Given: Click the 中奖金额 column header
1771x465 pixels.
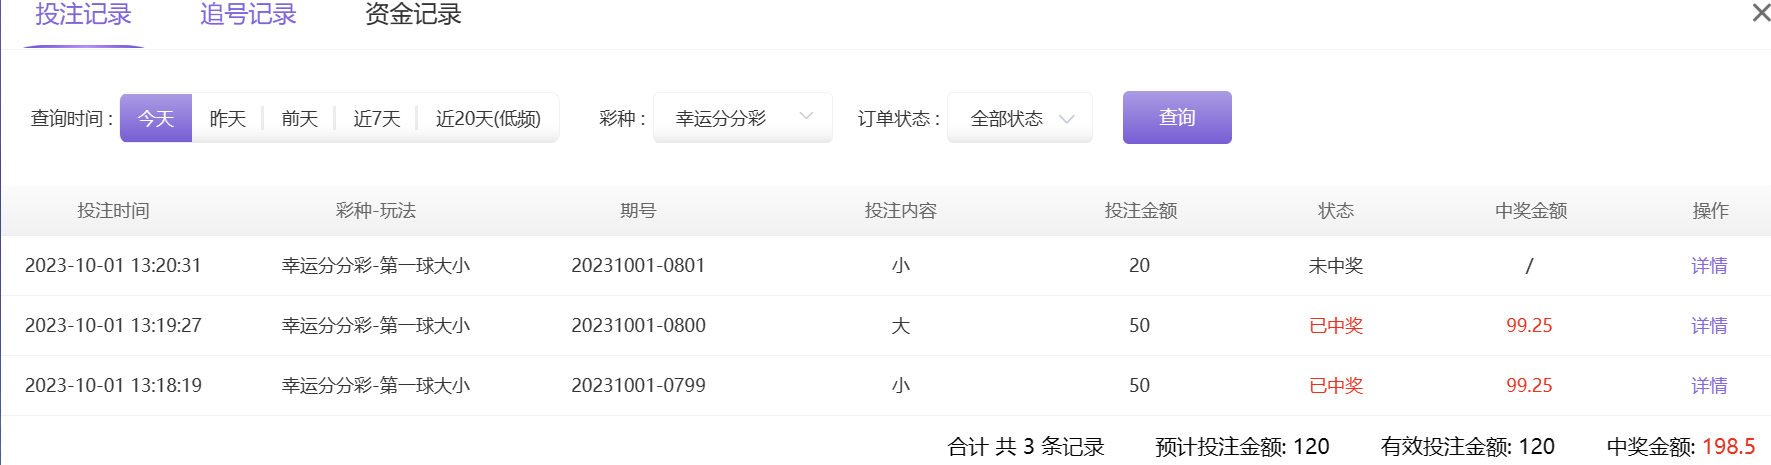Looking at the screenshot, I should [1530, 211].
